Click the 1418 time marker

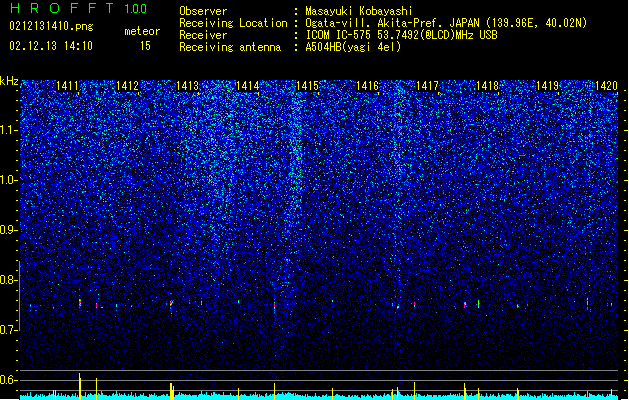[487, 86]
